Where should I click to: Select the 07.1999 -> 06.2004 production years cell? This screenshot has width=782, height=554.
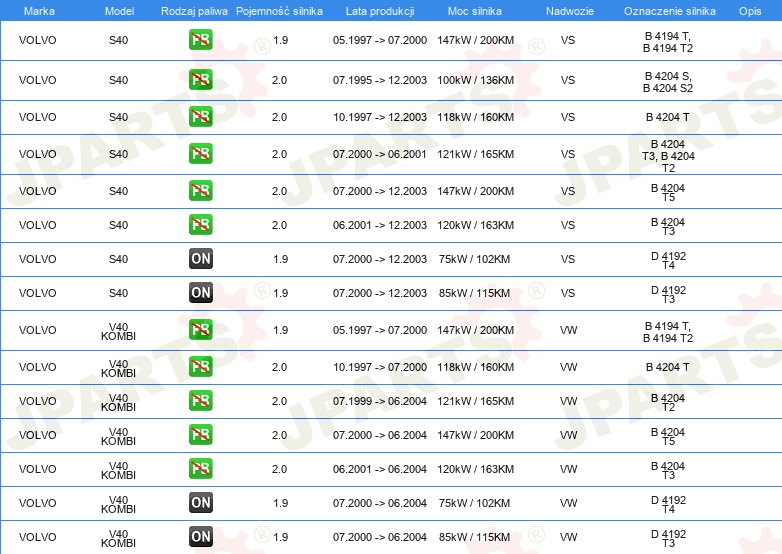[379, 401]
